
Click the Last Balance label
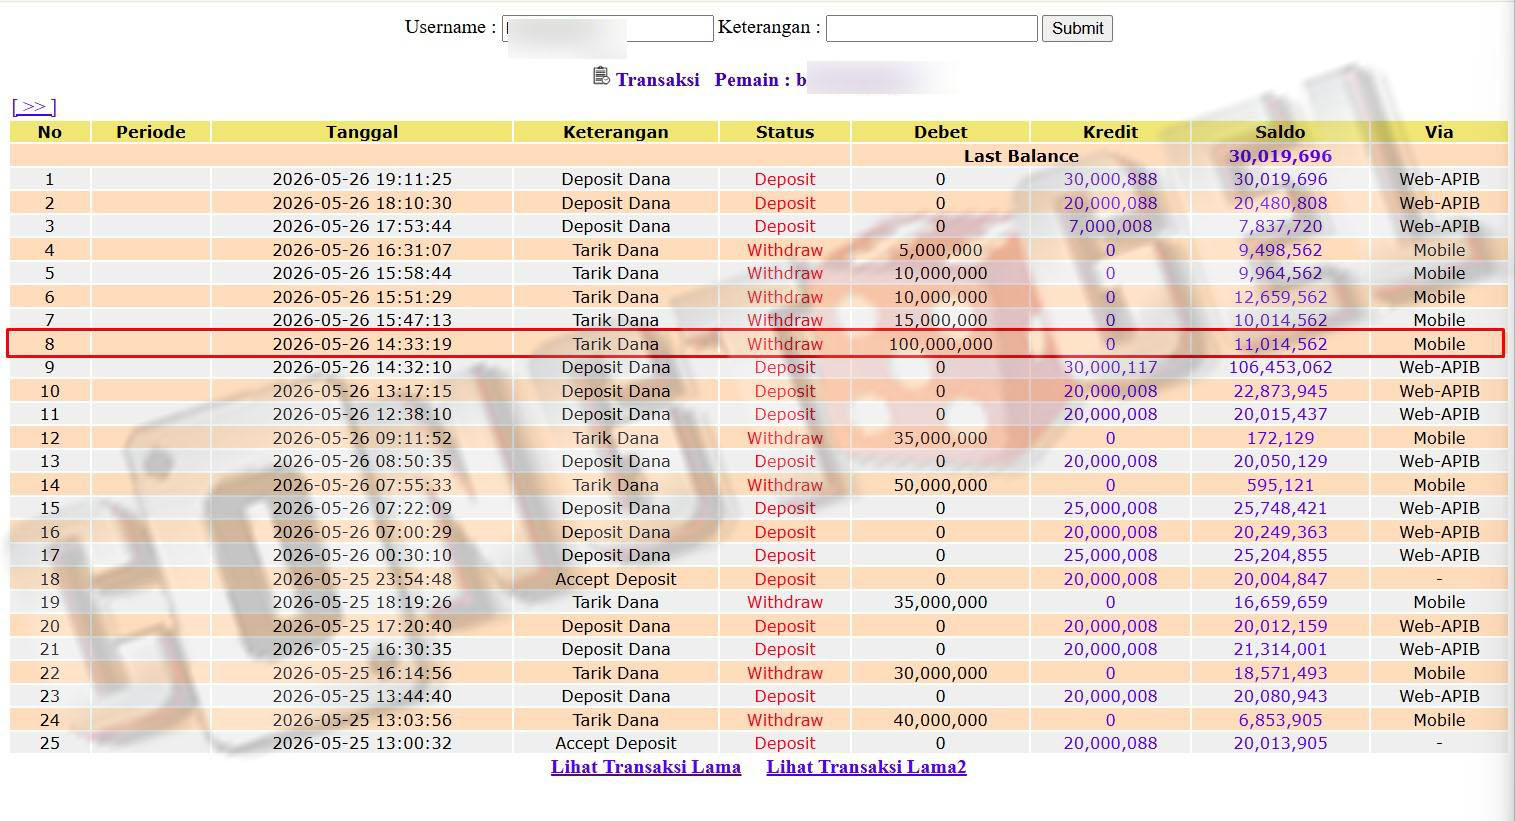[x=1021, y=156]
